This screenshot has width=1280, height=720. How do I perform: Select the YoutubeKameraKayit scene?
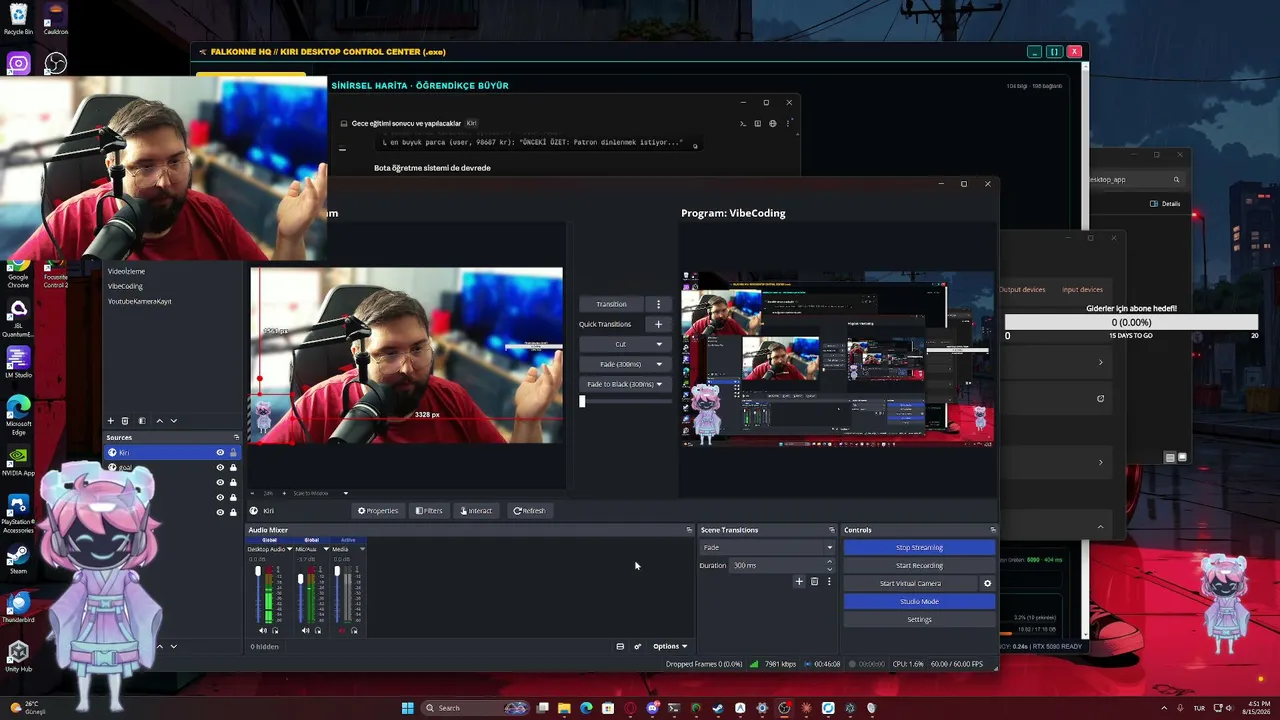click(139, 301)
